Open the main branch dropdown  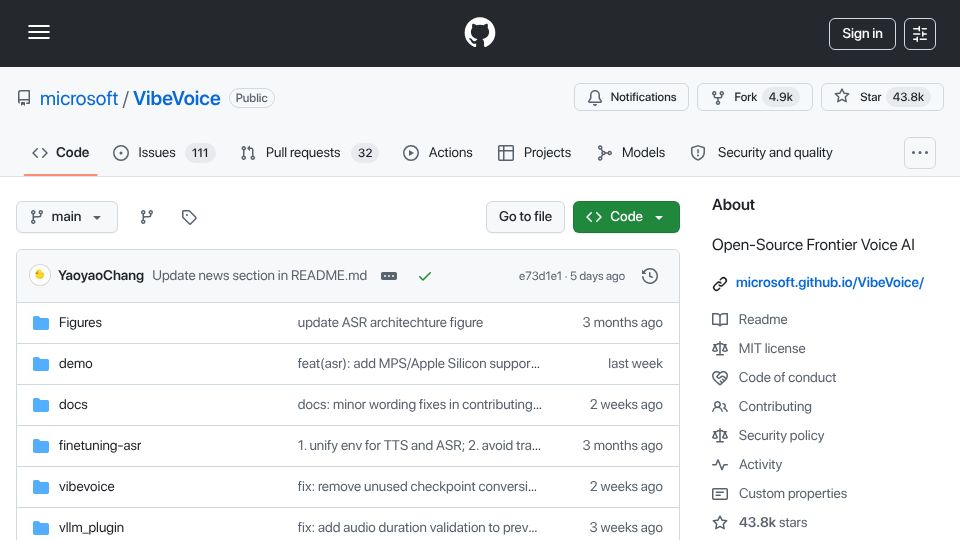[67, 217]
